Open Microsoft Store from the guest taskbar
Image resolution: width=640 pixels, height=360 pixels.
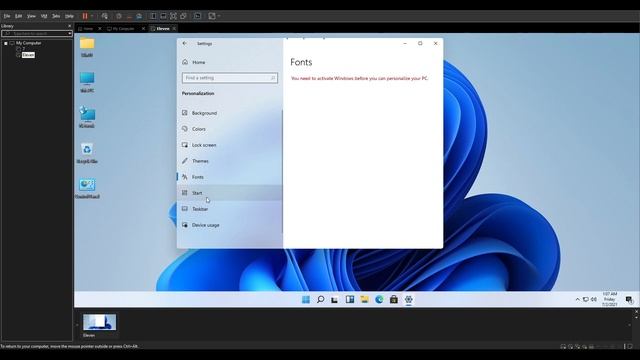tap(394, 300)
